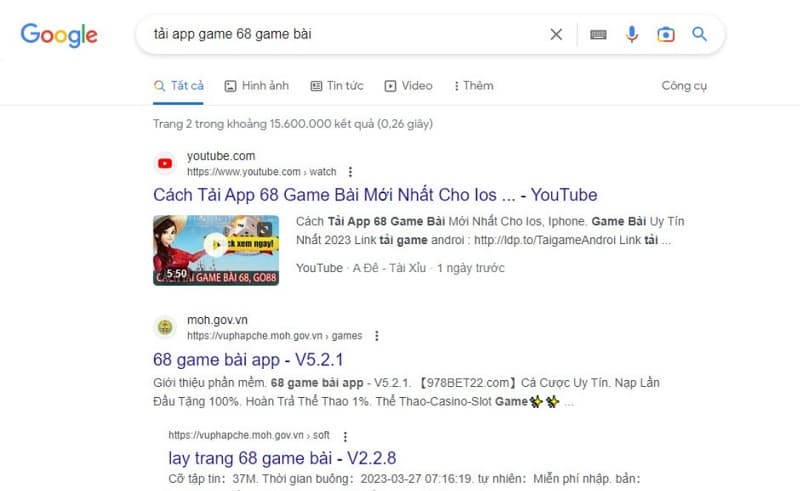Click the A Đề - Tài Xỉu channel name

pyautogui.click(x=389, y=268)
